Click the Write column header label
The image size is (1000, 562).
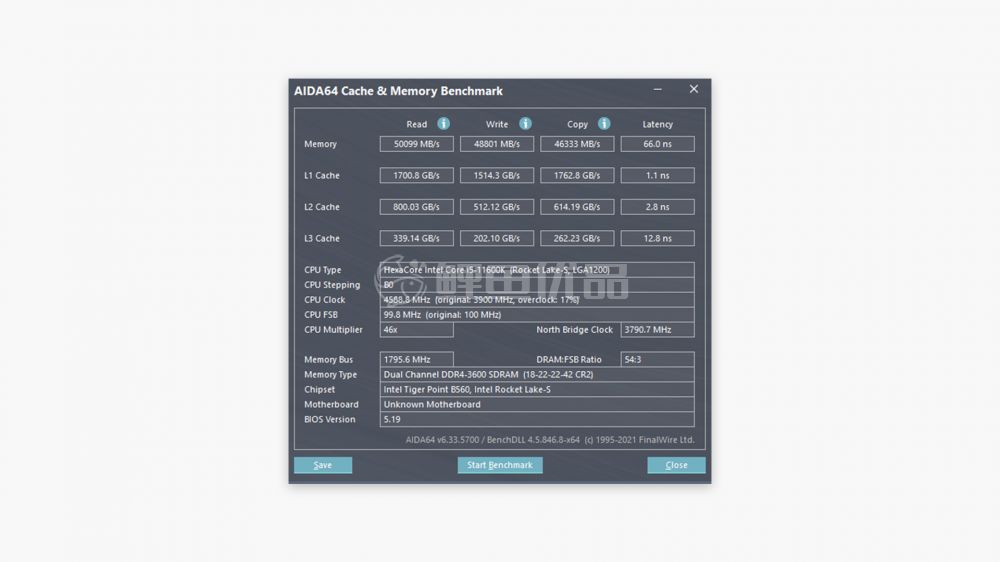click(497, 124)
